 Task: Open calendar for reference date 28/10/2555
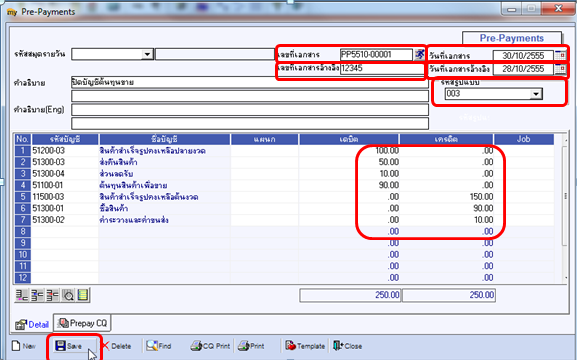click(560, 68)
